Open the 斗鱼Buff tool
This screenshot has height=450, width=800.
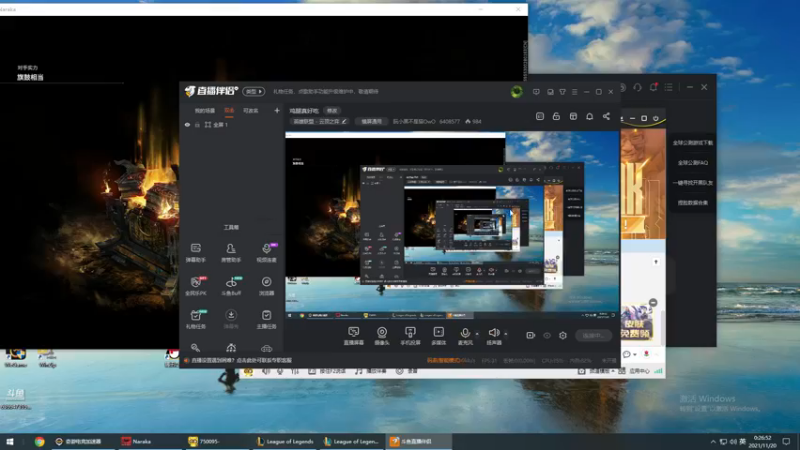(x=231, y=286)
